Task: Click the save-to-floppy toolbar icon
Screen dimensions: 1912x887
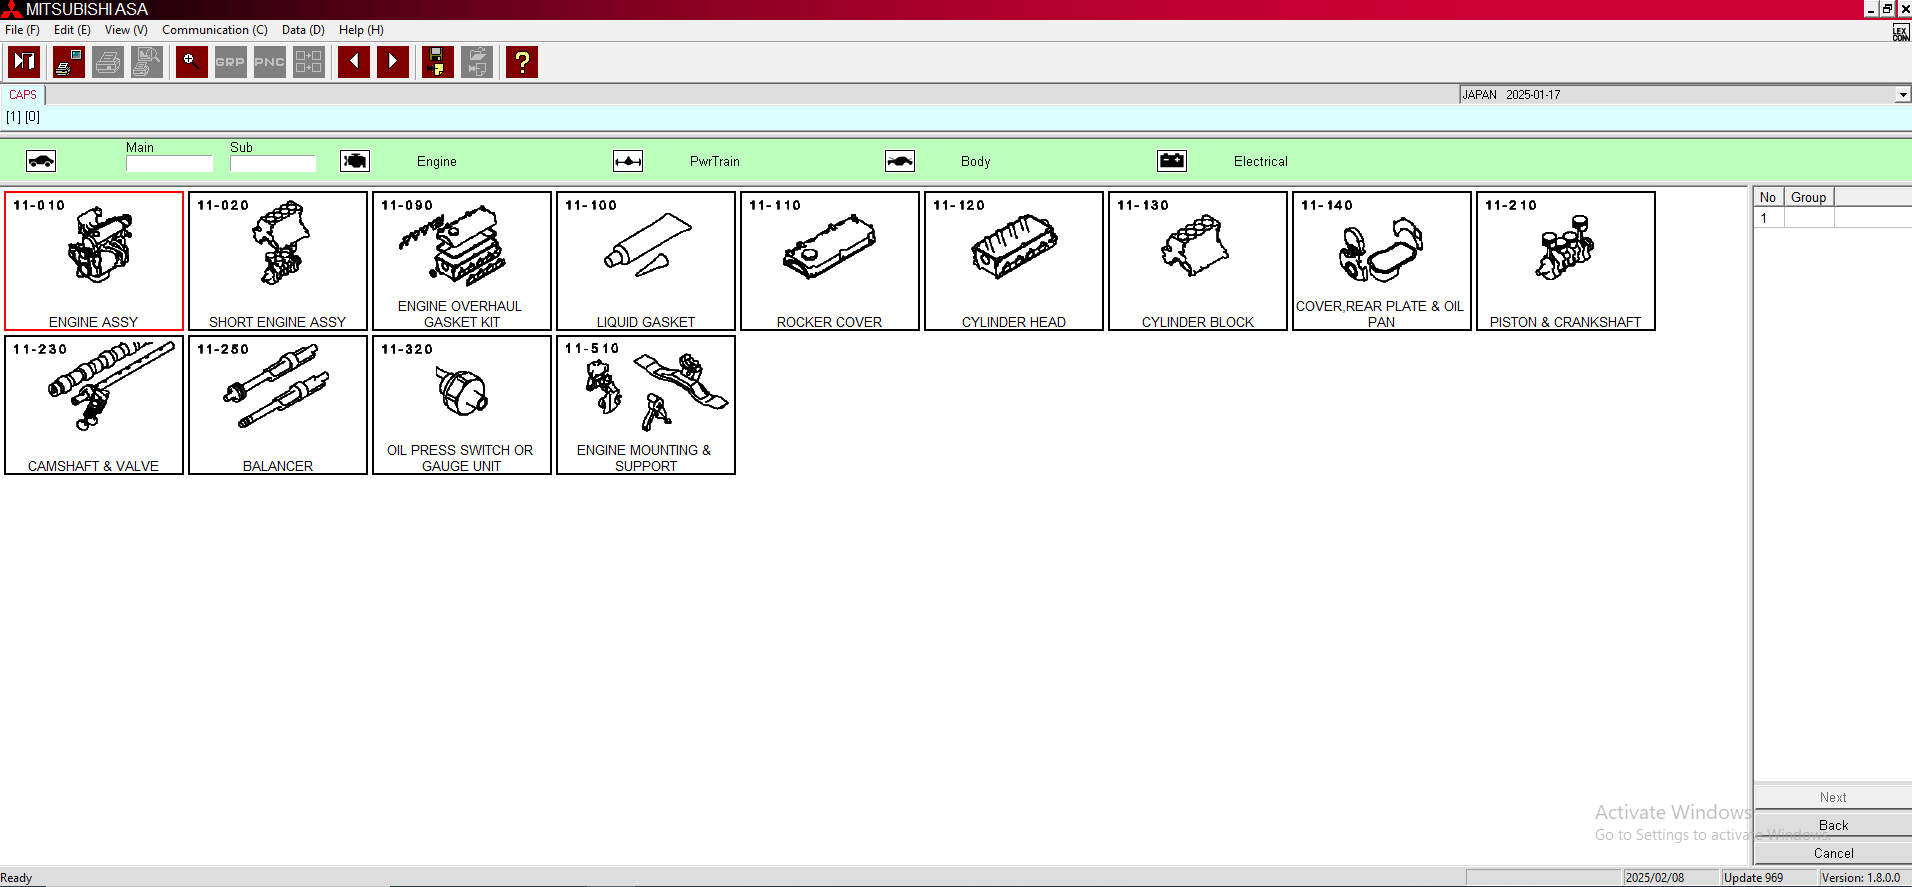Action: 438,62
